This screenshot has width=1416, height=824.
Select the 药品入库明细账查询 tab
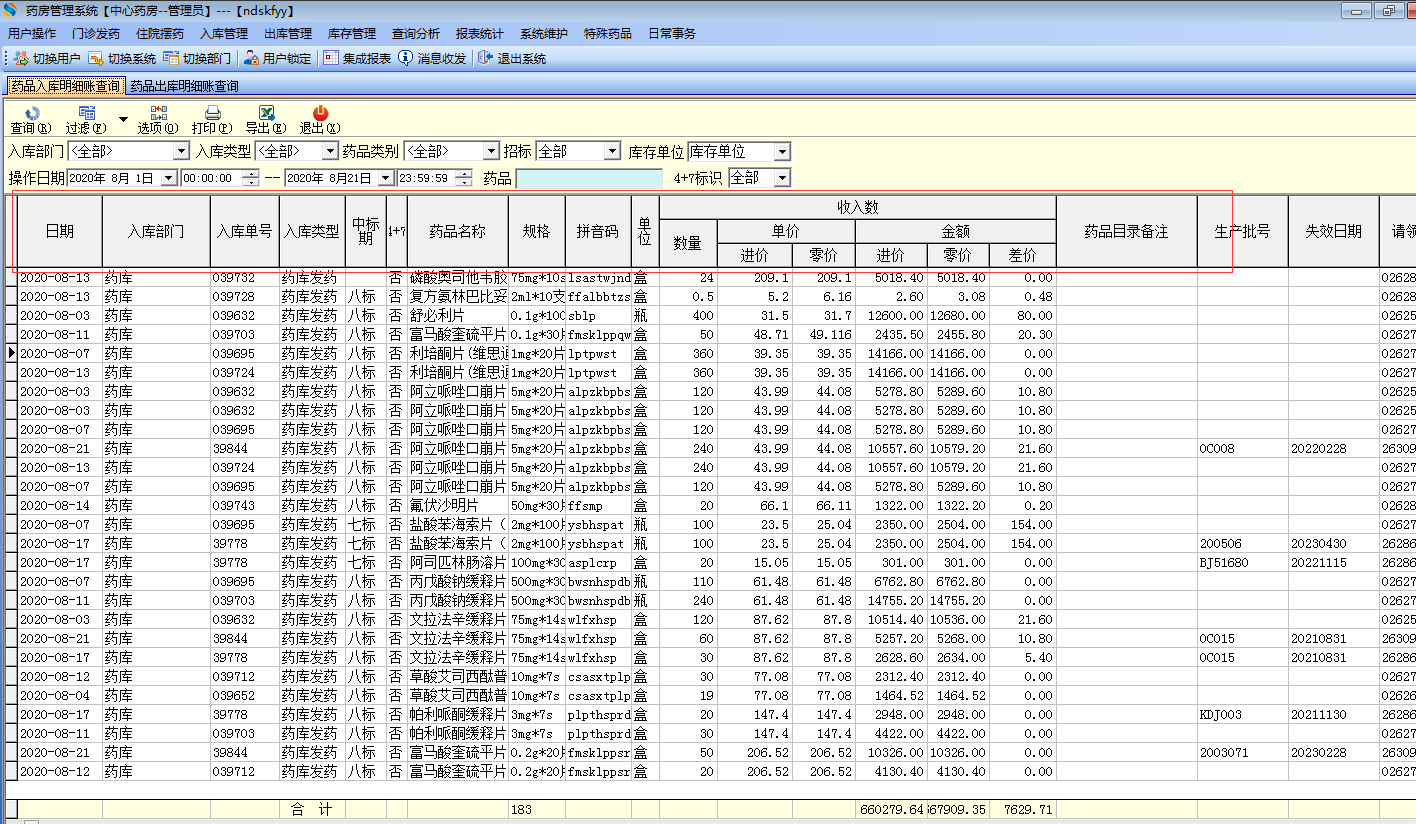coord(66,86)
